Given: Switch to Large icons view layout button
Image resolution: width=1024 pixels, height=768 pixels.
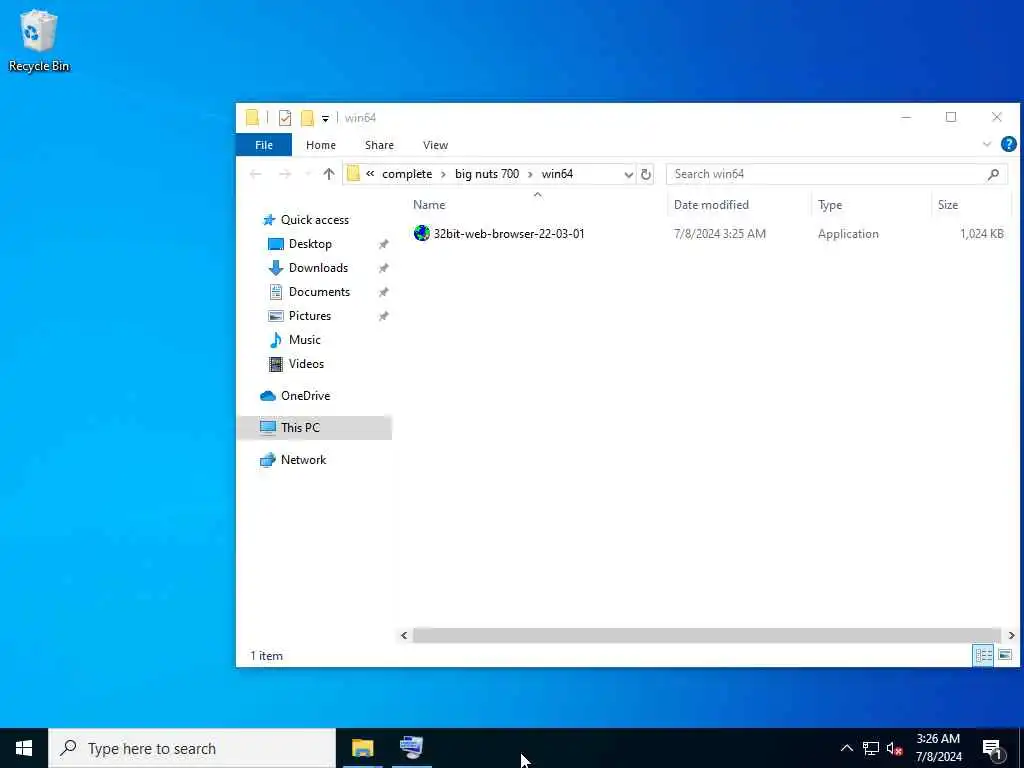Looking at the screenshot, I should pos(1005,655).
